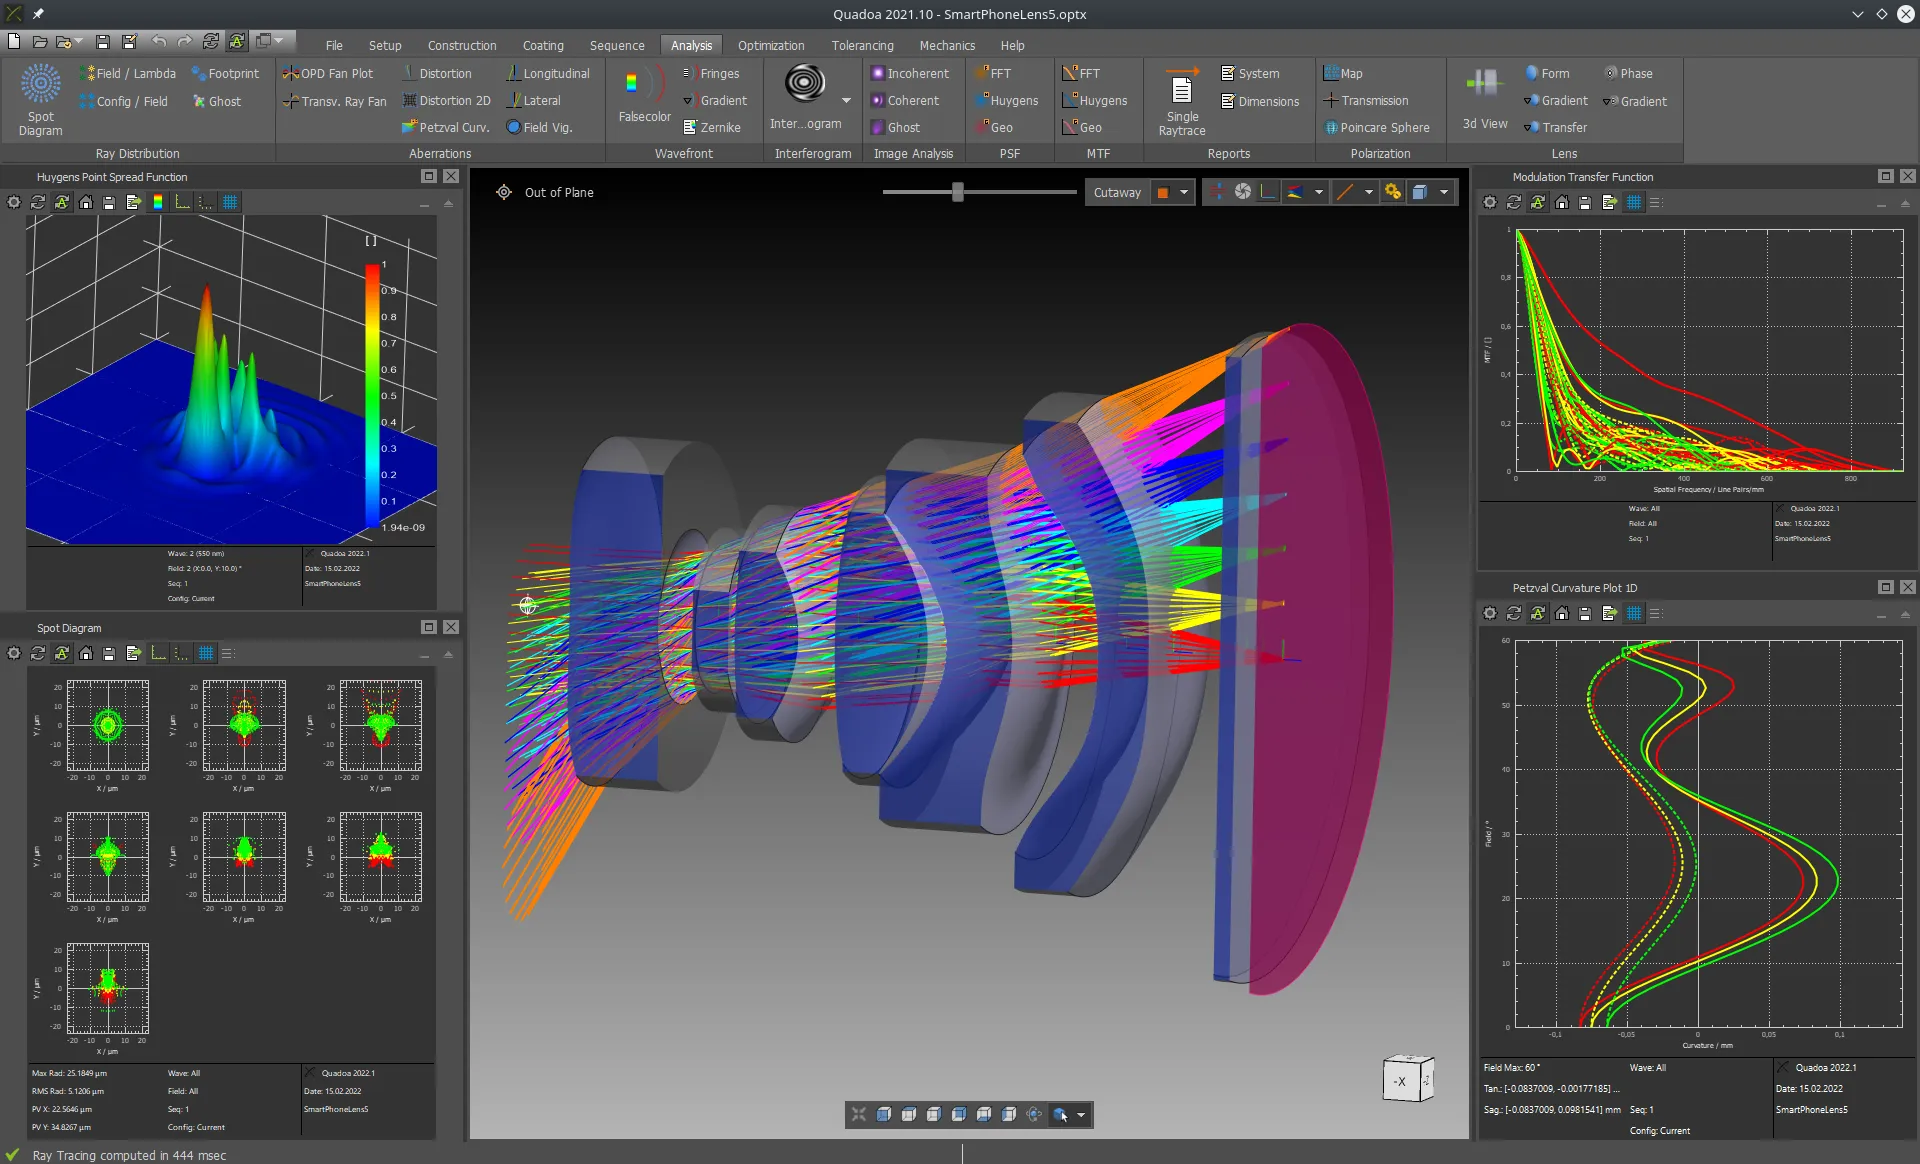
Task: Click aperture icon in 3D view toolbar
Action: (x=1242, y=192)
